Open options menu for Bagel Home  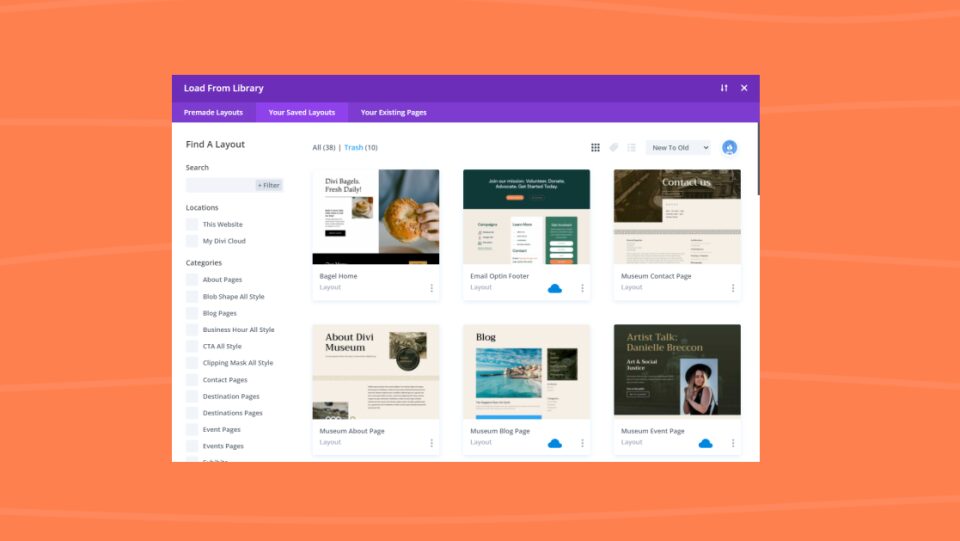(x=432, y=288)
